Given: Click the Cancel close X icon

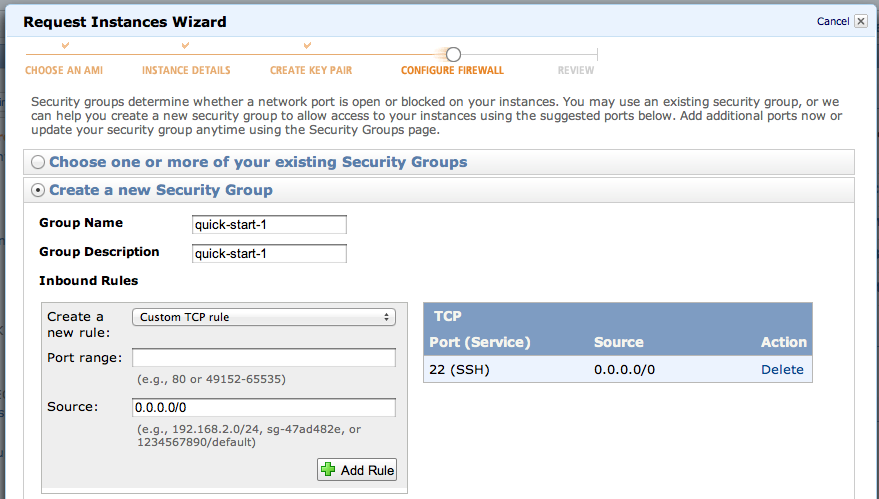Looking at the screenshot, I should click(861, 21).
